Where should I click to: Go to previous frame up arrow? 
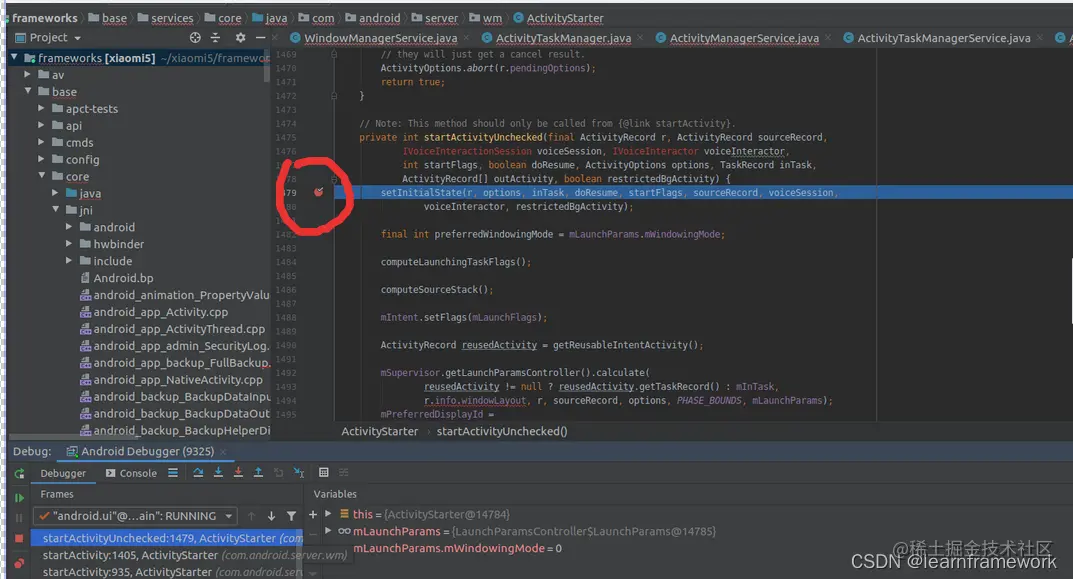click(x=251, y=516)
